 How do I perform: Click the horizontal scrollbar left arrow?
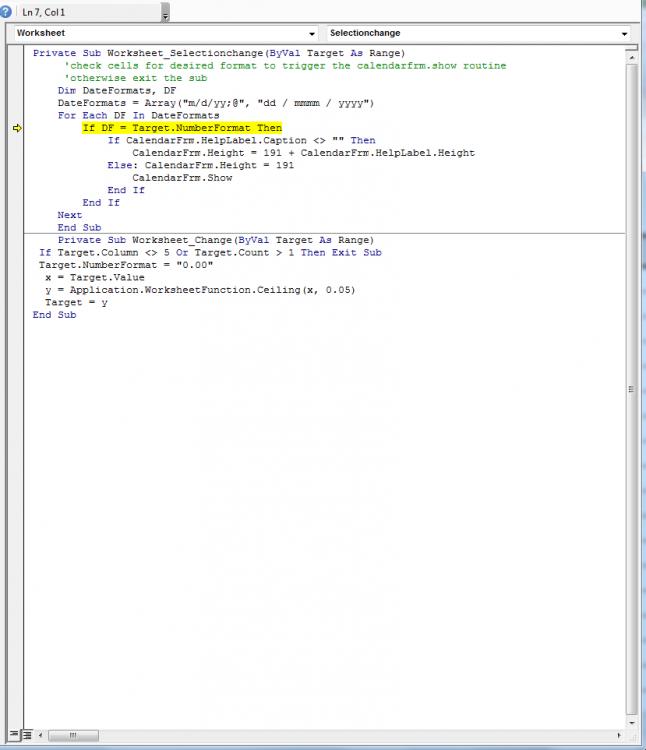click(41, 735)
